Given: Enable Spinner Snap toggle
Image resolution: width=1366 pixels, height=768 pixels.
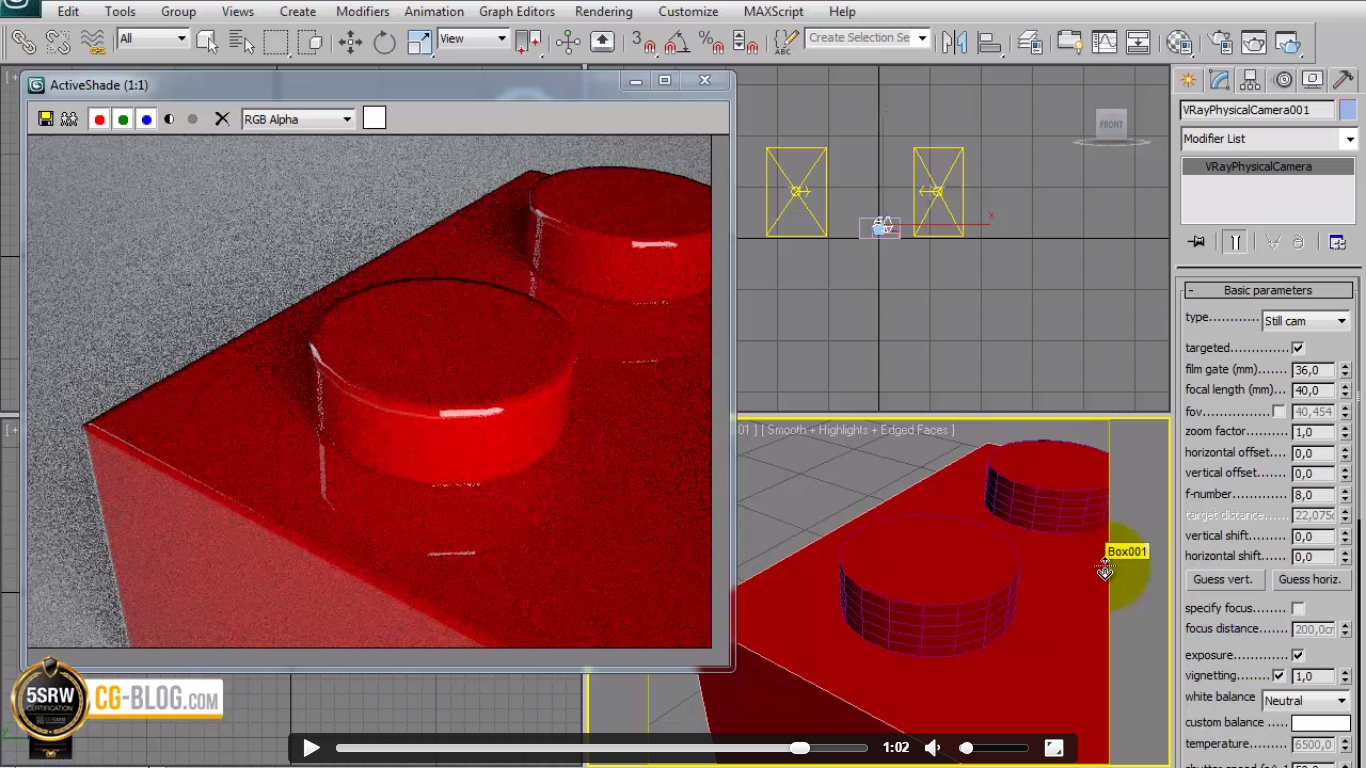Looking at the screenshot, I should [x=746, y=41].
